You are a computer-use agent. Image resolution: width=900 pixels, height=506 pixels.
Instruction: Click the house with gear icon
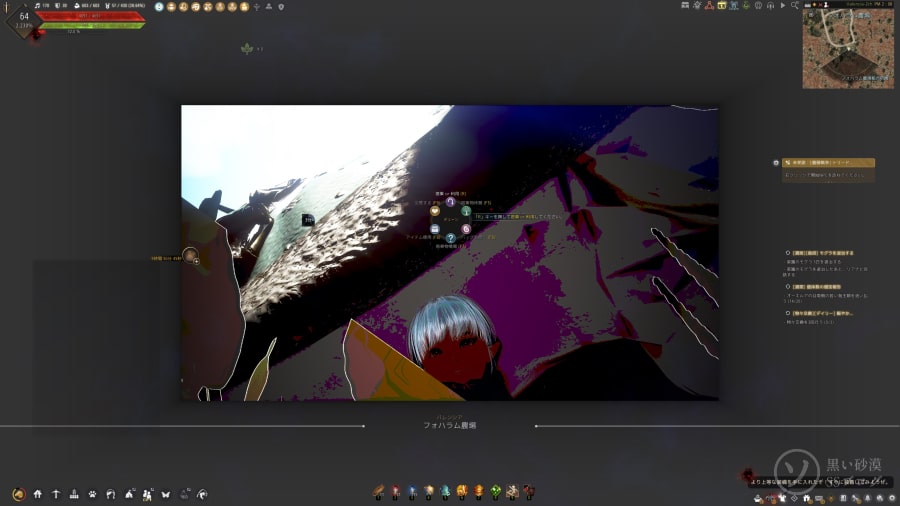pyautogui.click(x=697, y=6)
